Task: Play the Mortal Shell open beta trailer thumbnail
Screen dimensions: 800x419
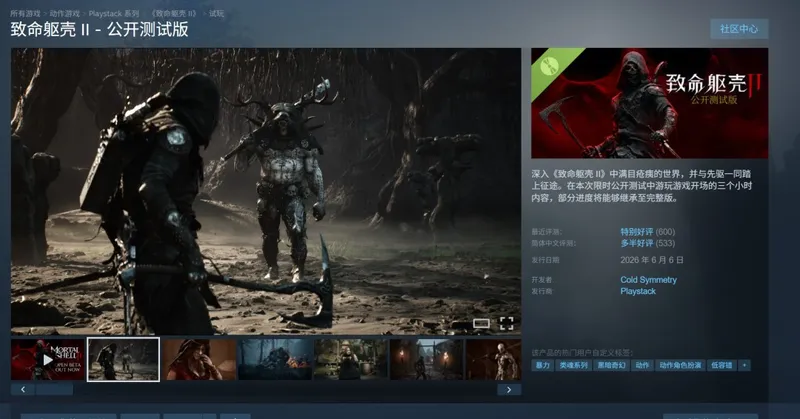Action: 48,359
